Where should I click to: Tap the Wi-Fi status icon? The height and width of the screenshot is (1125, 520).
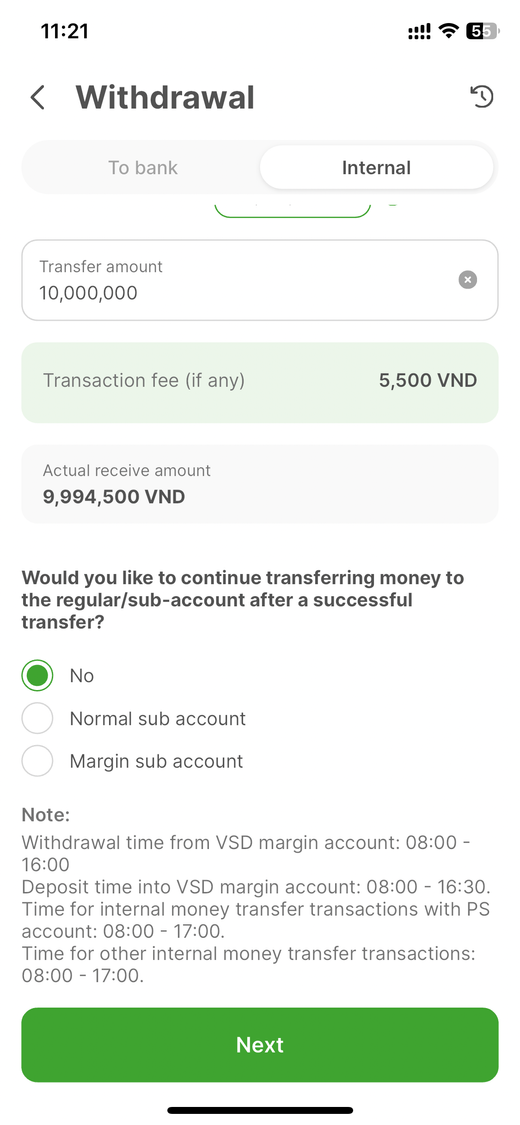click(x=449, y=31)
